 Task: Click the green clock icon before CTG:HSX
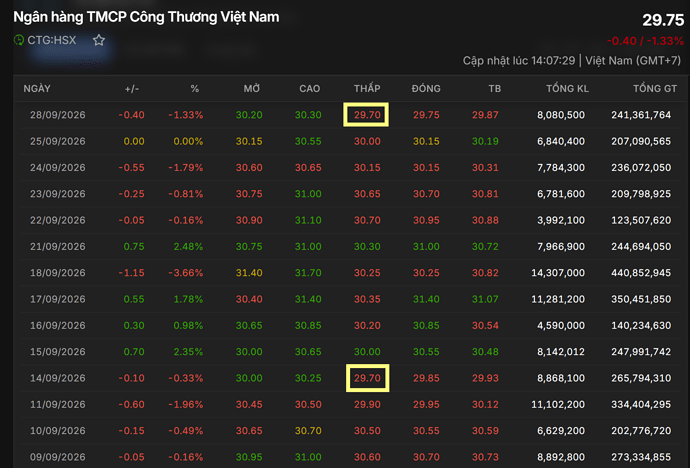pos(18,40)
